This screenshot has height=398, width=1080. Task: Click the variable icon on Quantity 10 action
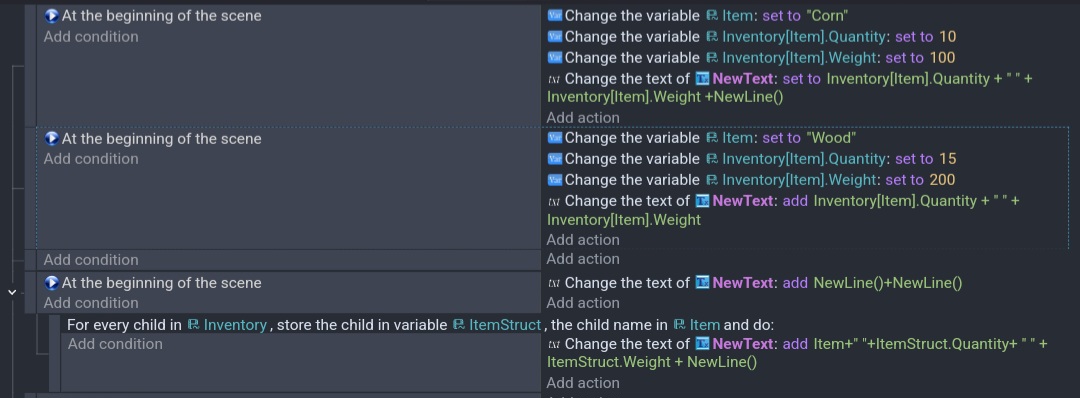click(555, 36)
